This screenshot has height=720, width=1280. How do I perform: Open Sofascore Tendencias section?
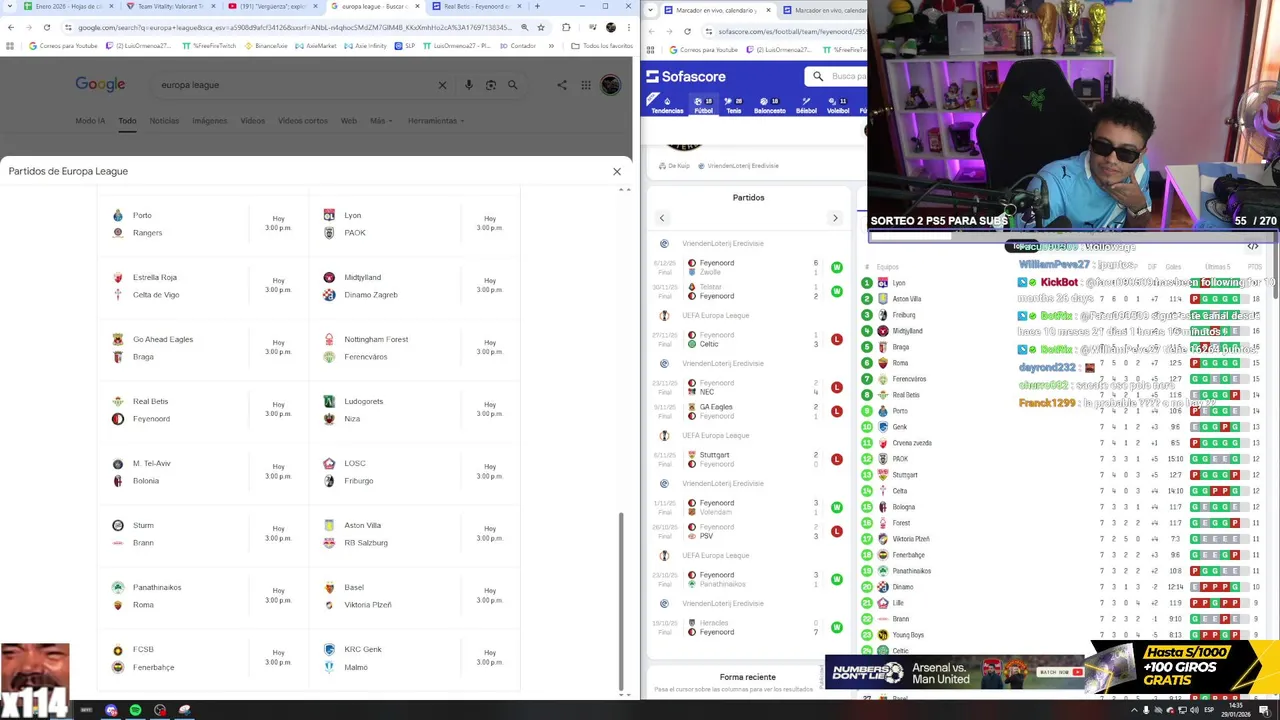click(667, 105)
